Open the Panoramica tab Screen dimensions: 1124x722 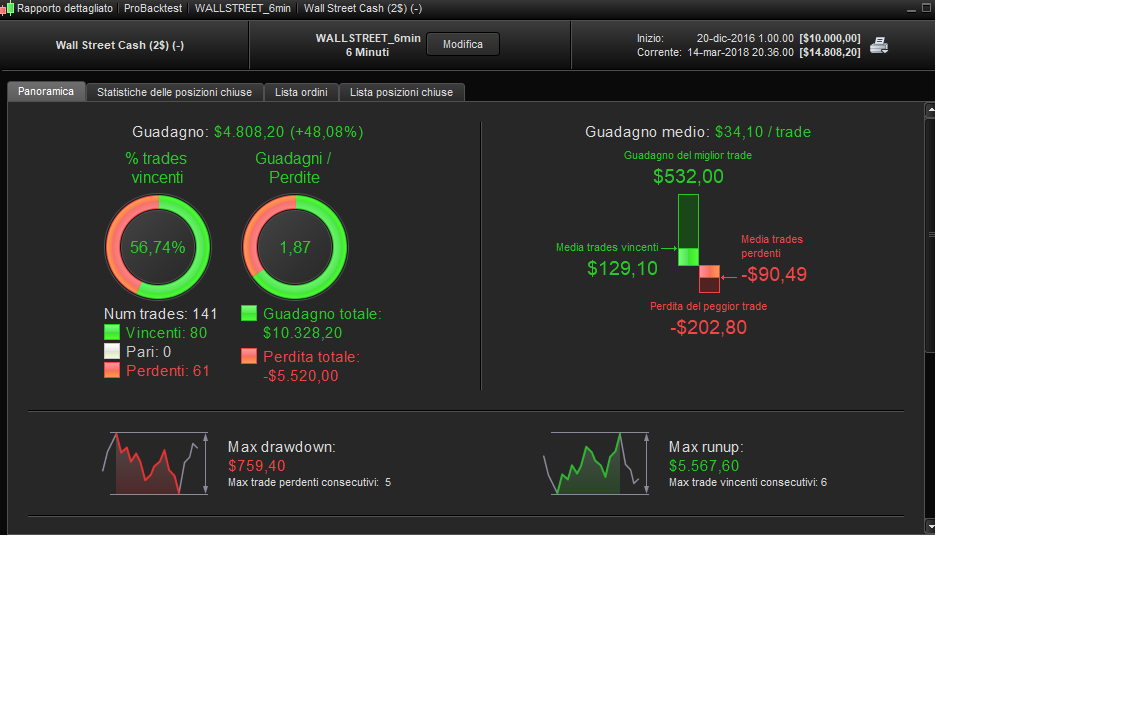pos(46,92)
